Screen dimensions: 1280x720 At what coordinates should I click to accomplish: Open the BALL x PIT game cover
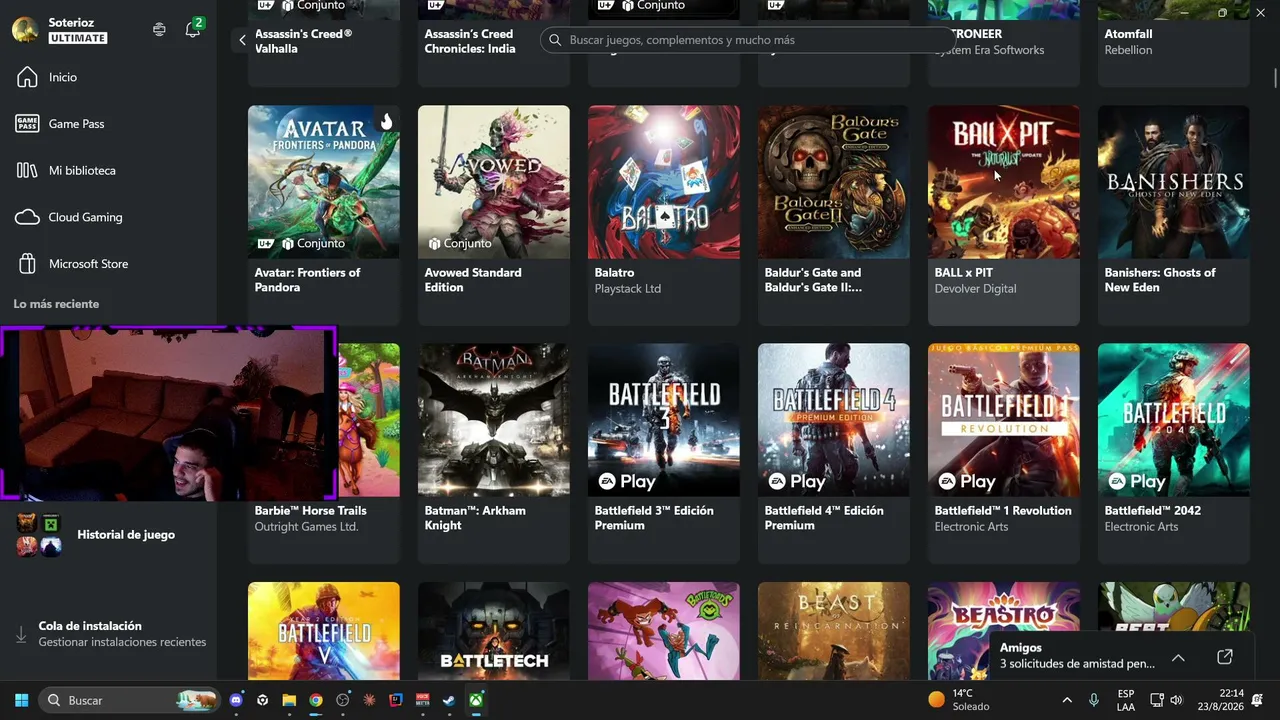tap(1004, 182)
